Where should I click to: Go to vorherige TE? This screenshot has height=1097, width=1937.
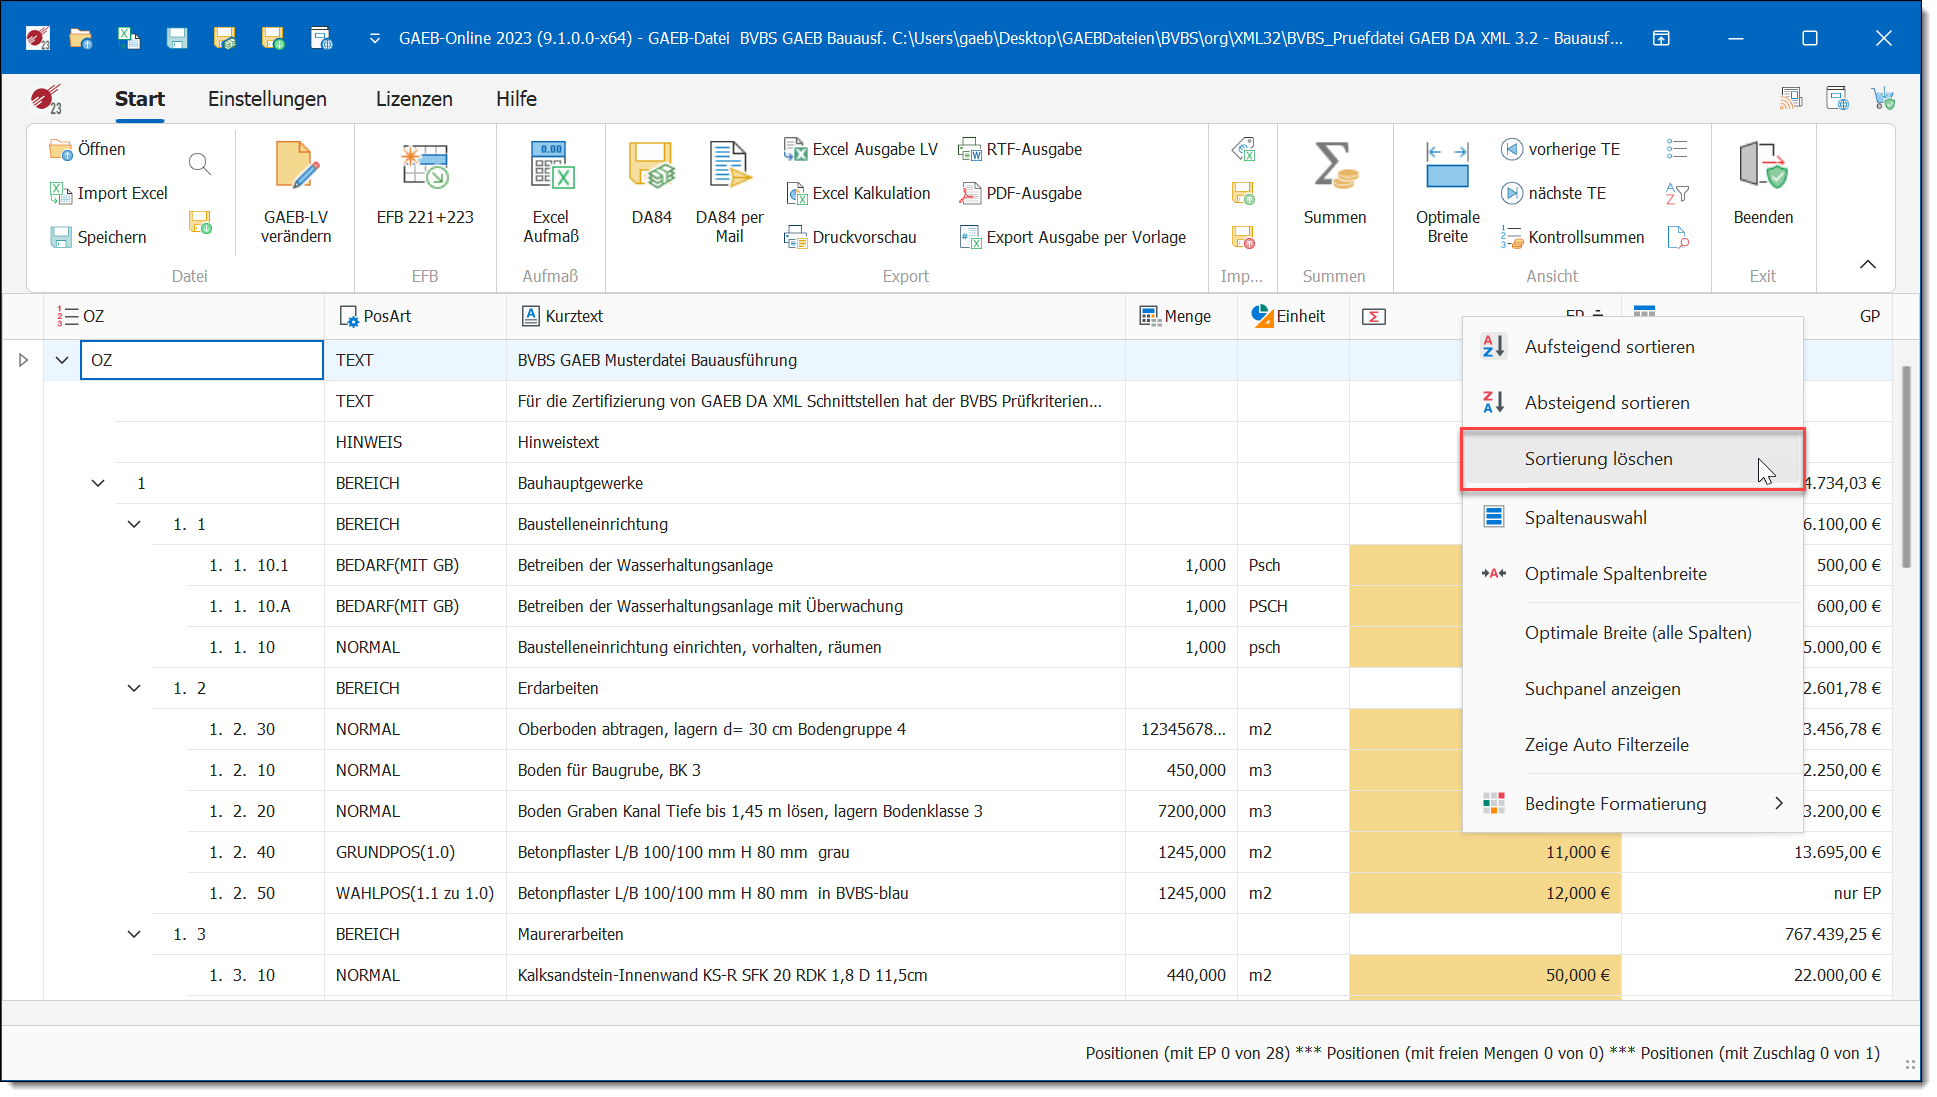1561,149
